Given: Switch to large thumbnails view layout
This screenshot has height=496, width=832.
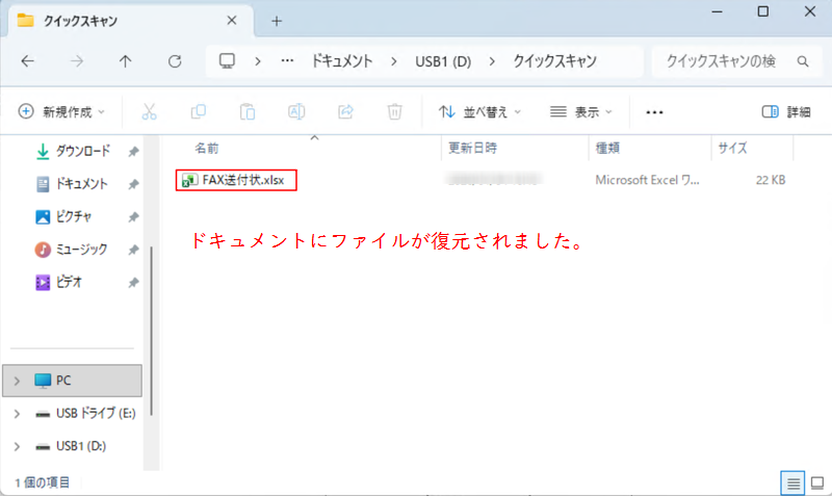Looking at the screenshot, I should tap(815, 483).
